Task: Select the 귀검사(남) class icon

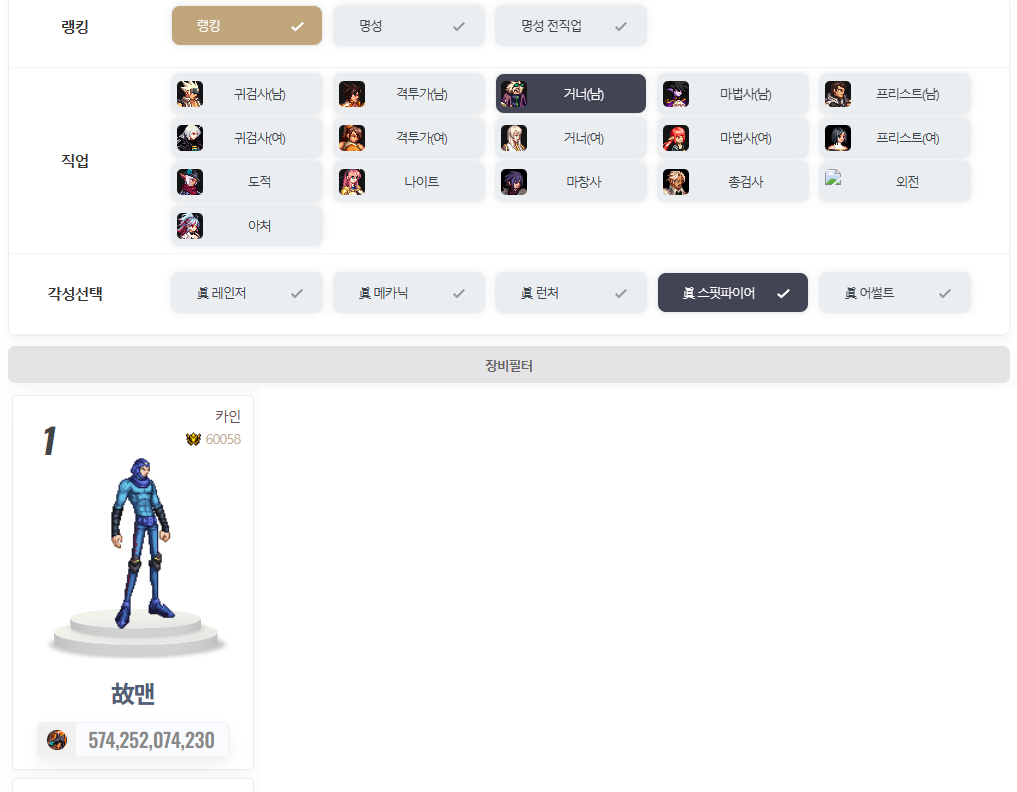Action: click(x=190, y=94)
